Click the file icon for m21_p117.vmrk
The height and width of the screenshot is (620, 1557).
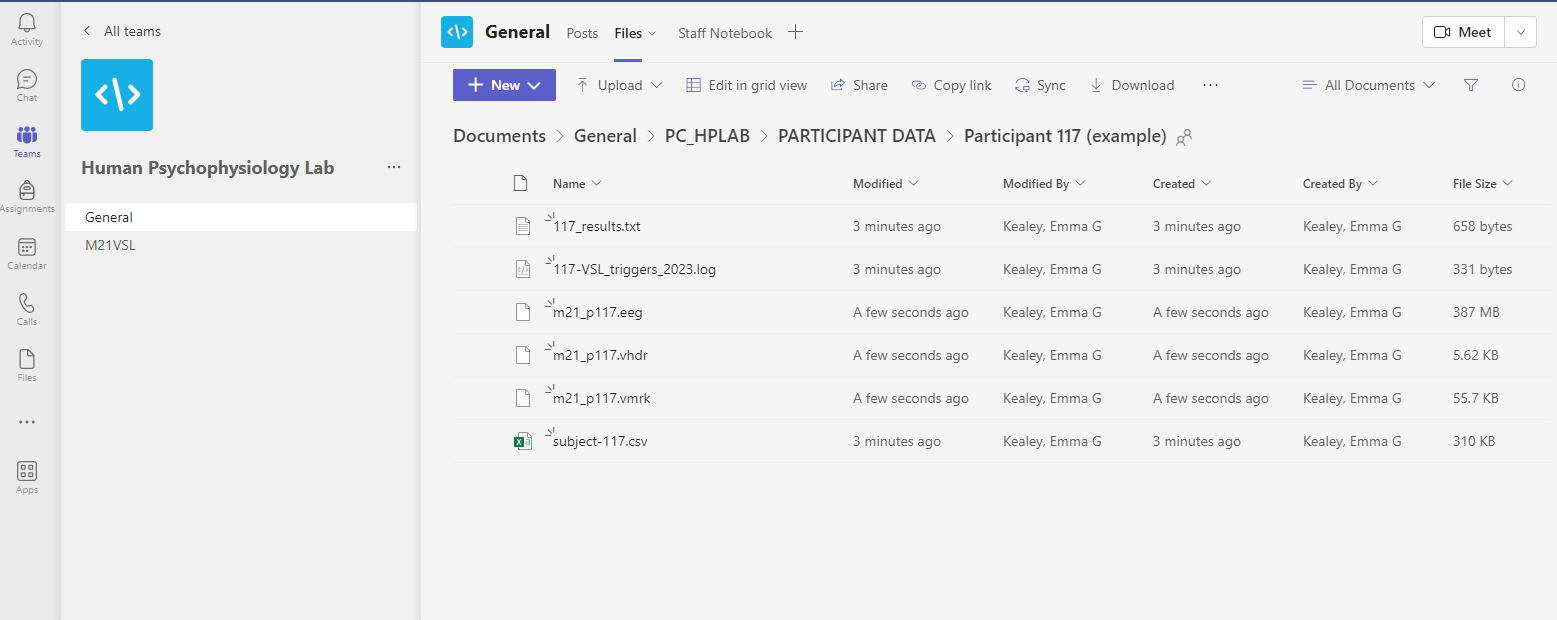[522, 398]
